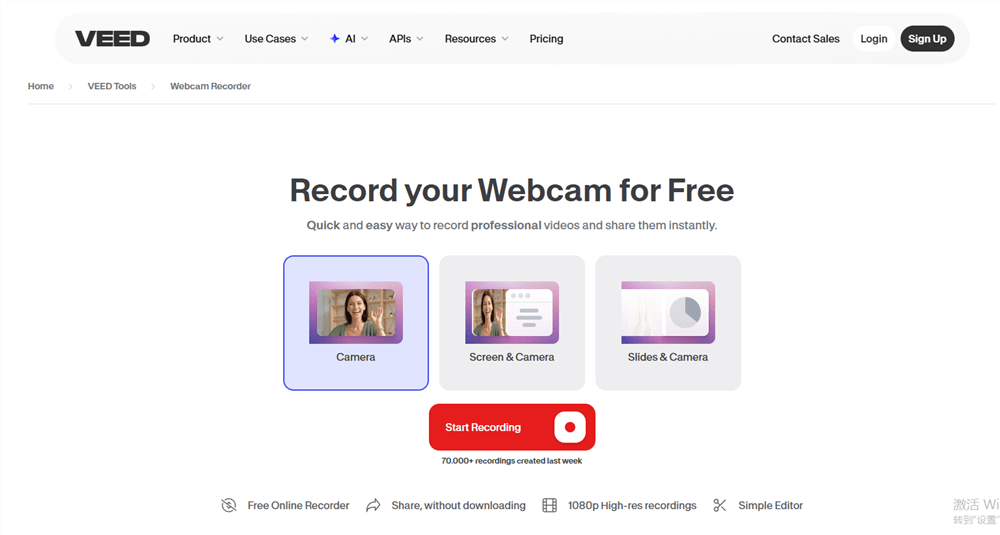This screenshot has height=535, width=1000.
Task: Click the Sign Up button
Action: point(927,39)
